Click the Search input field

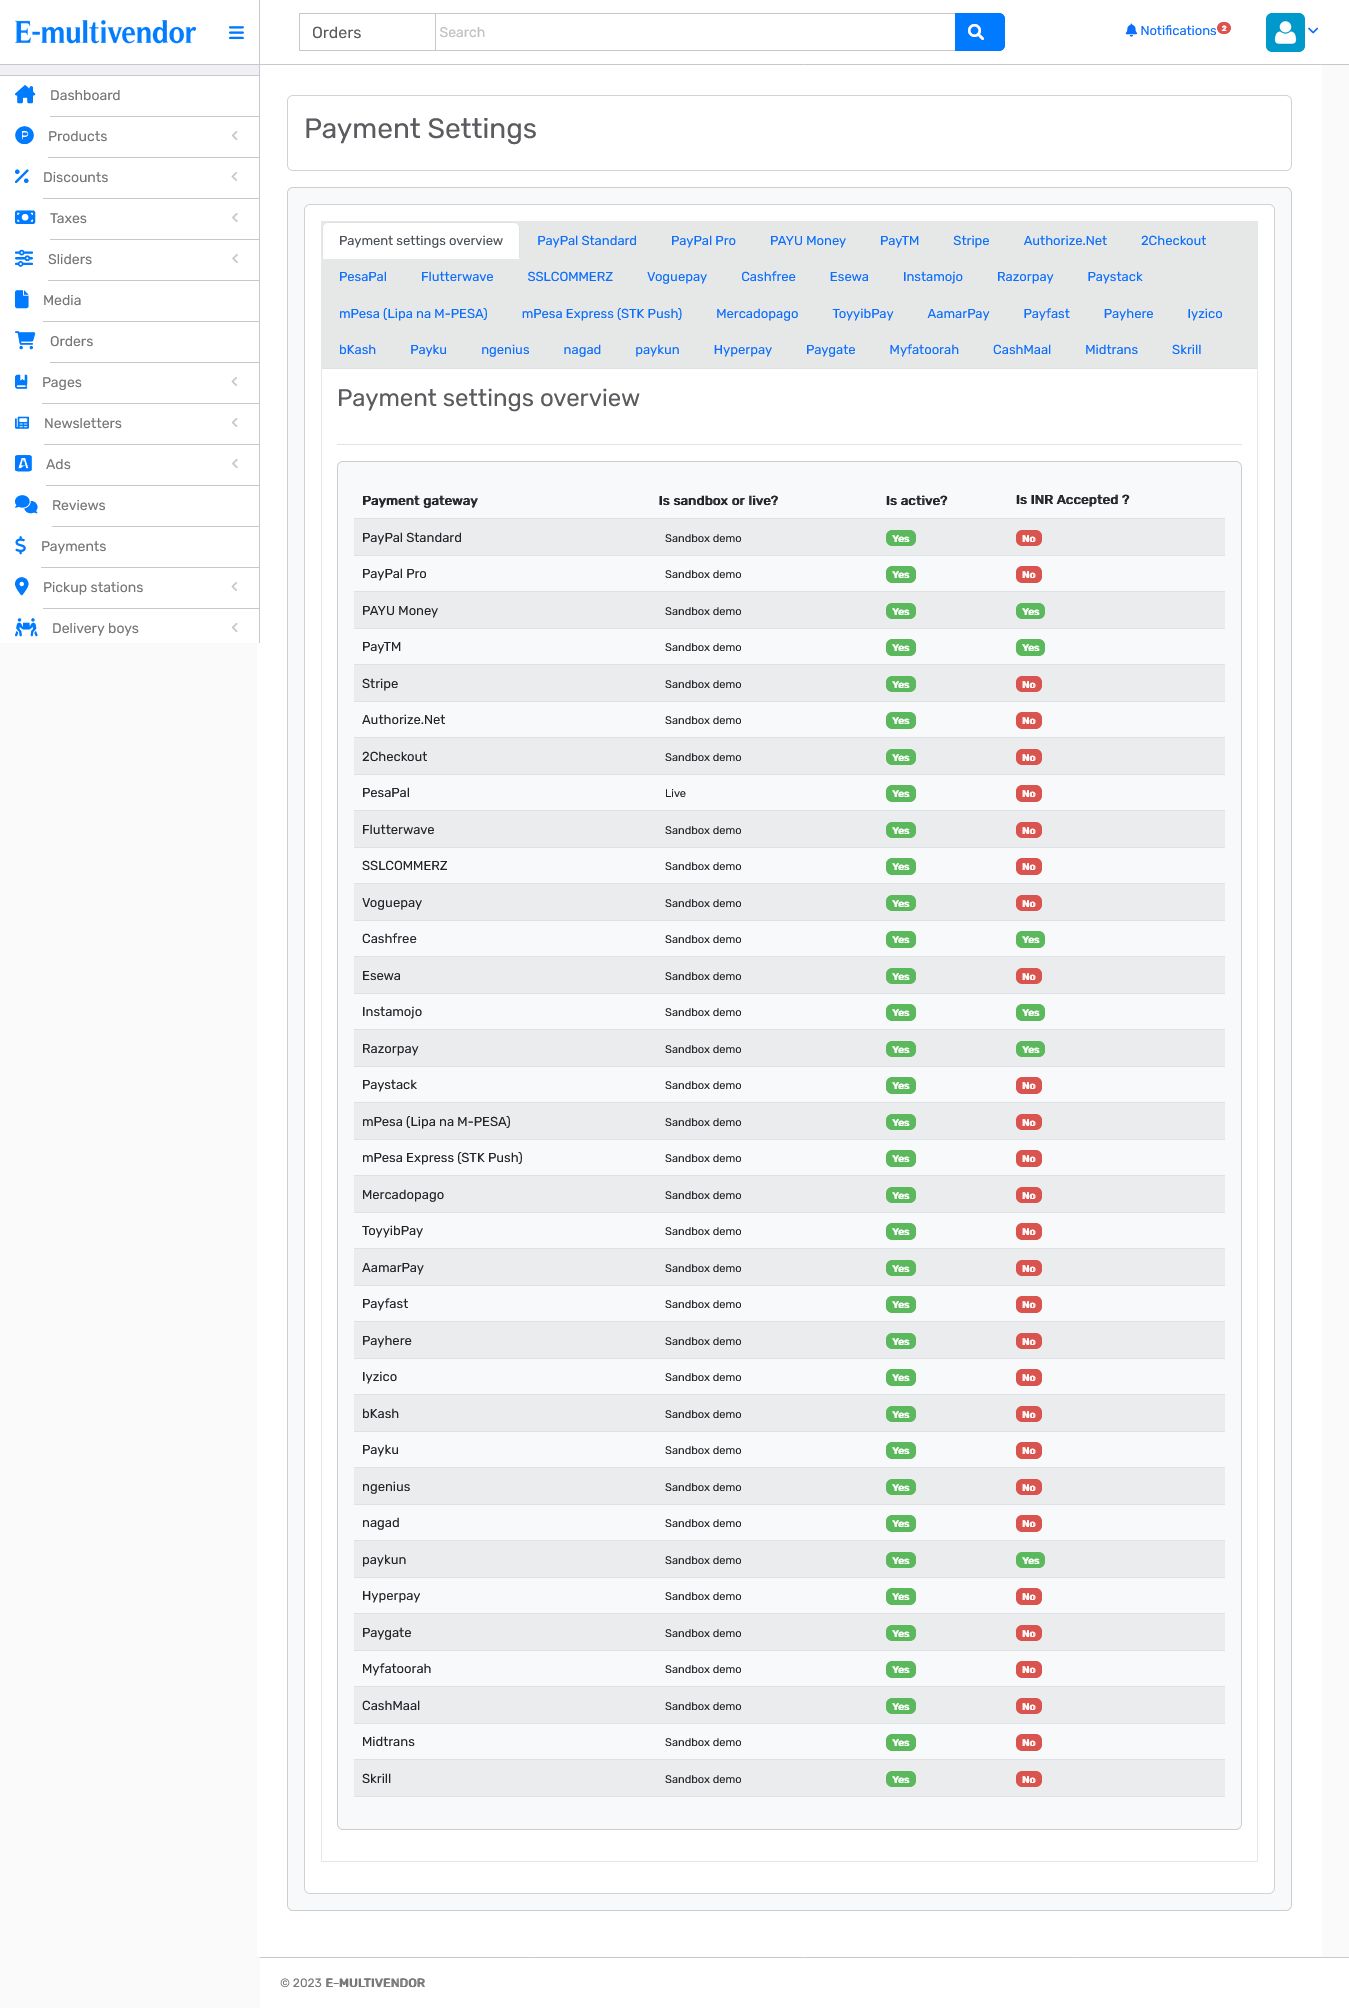pyautogui.click(x=695, y=32)
